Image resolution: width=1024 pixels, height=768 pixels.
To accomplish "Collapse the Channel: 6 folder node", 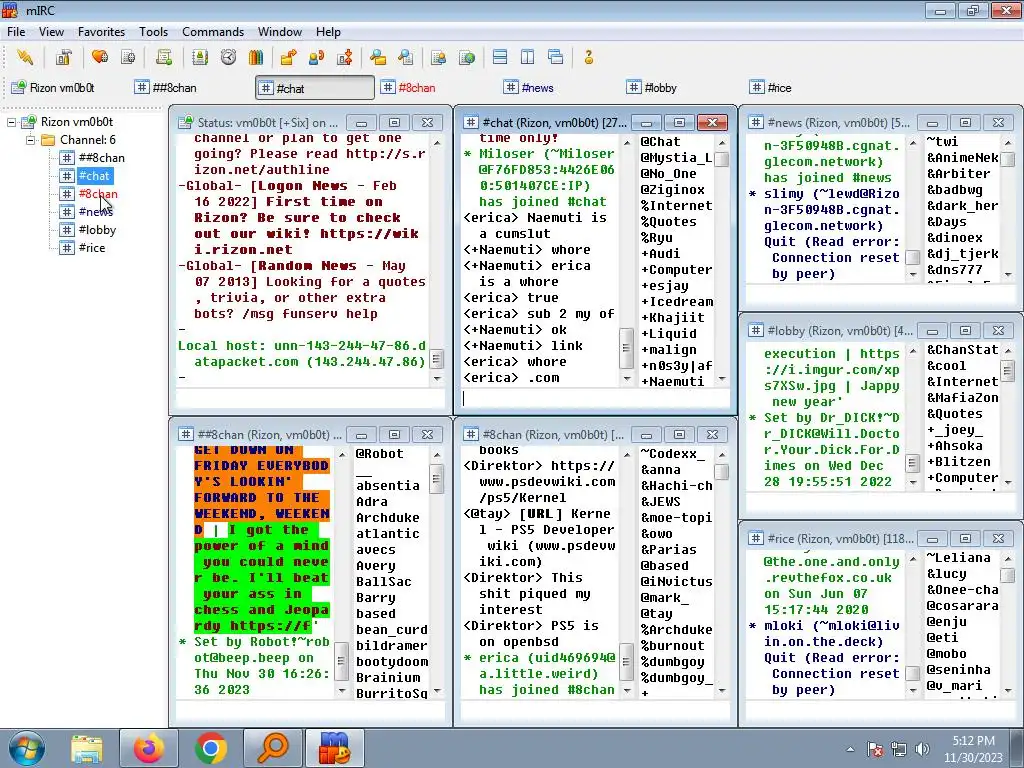I will tap(30, 140).
